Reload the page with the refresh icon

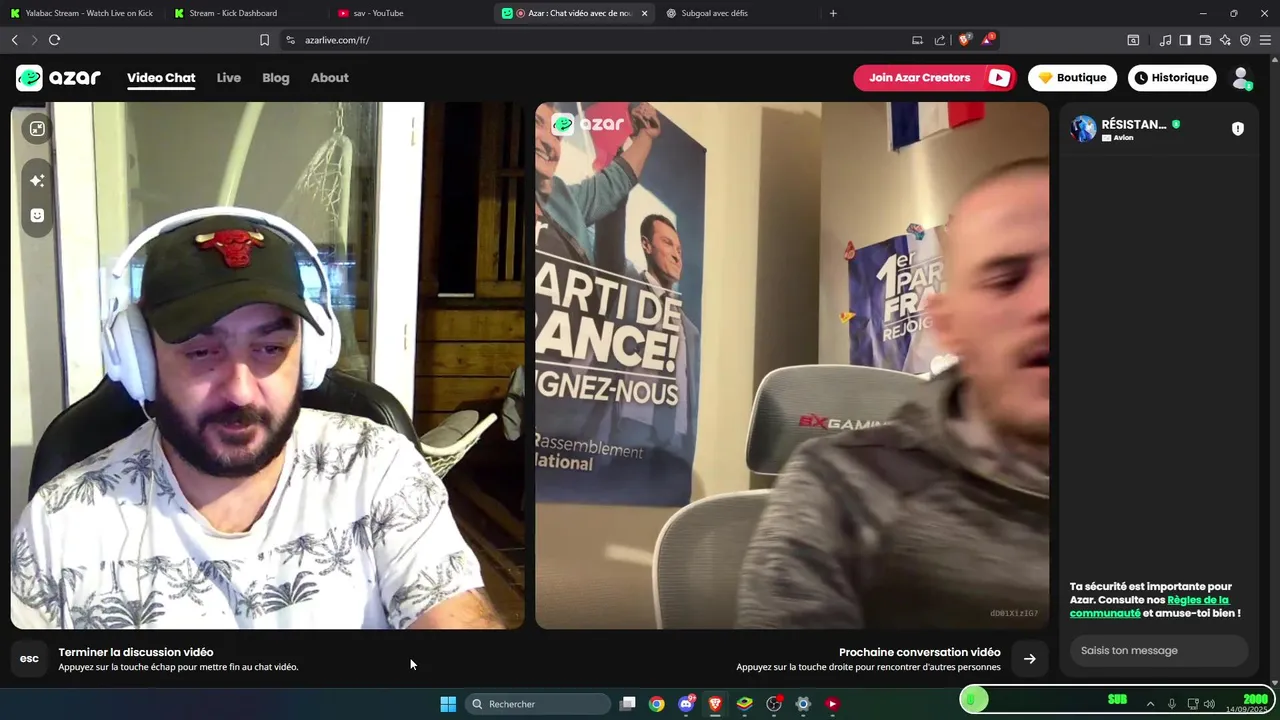click(54, 40)
